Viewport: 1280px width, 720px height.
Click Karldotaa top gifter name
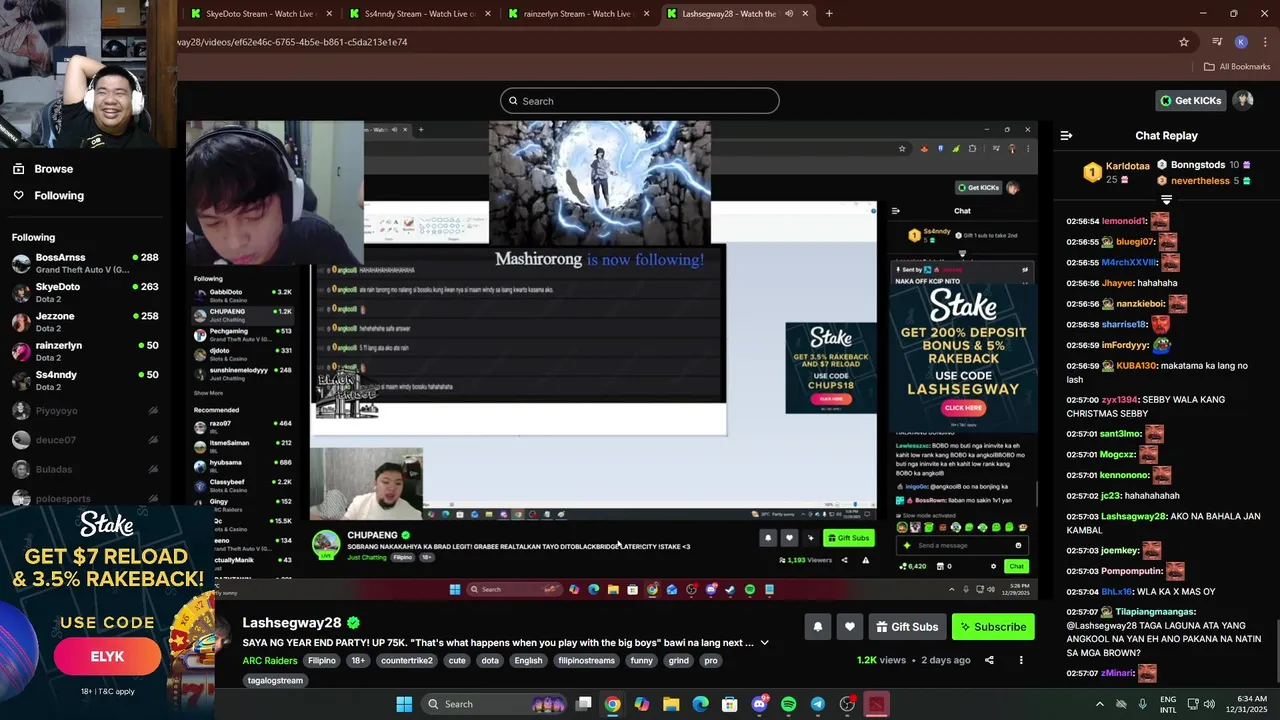coord(1127,166)
